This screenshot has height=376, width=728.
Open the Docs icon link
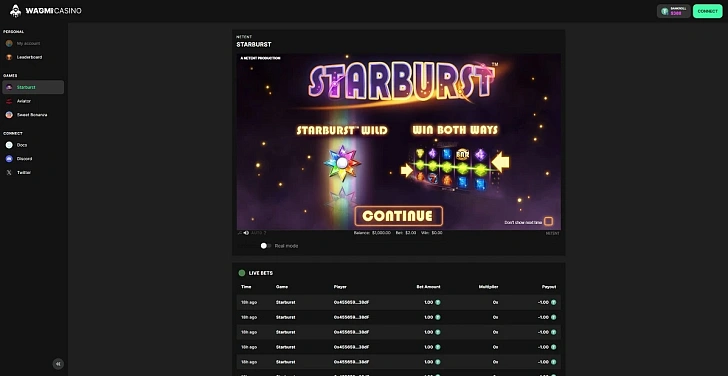tap(9, 145)
